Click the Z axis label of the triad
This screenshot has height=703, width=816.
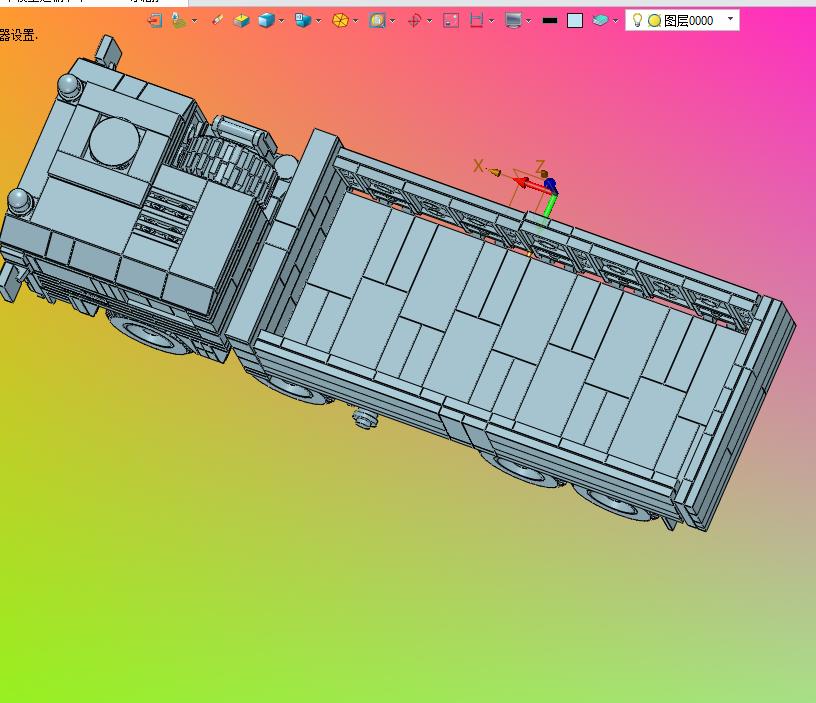click(x=540, y=167)
